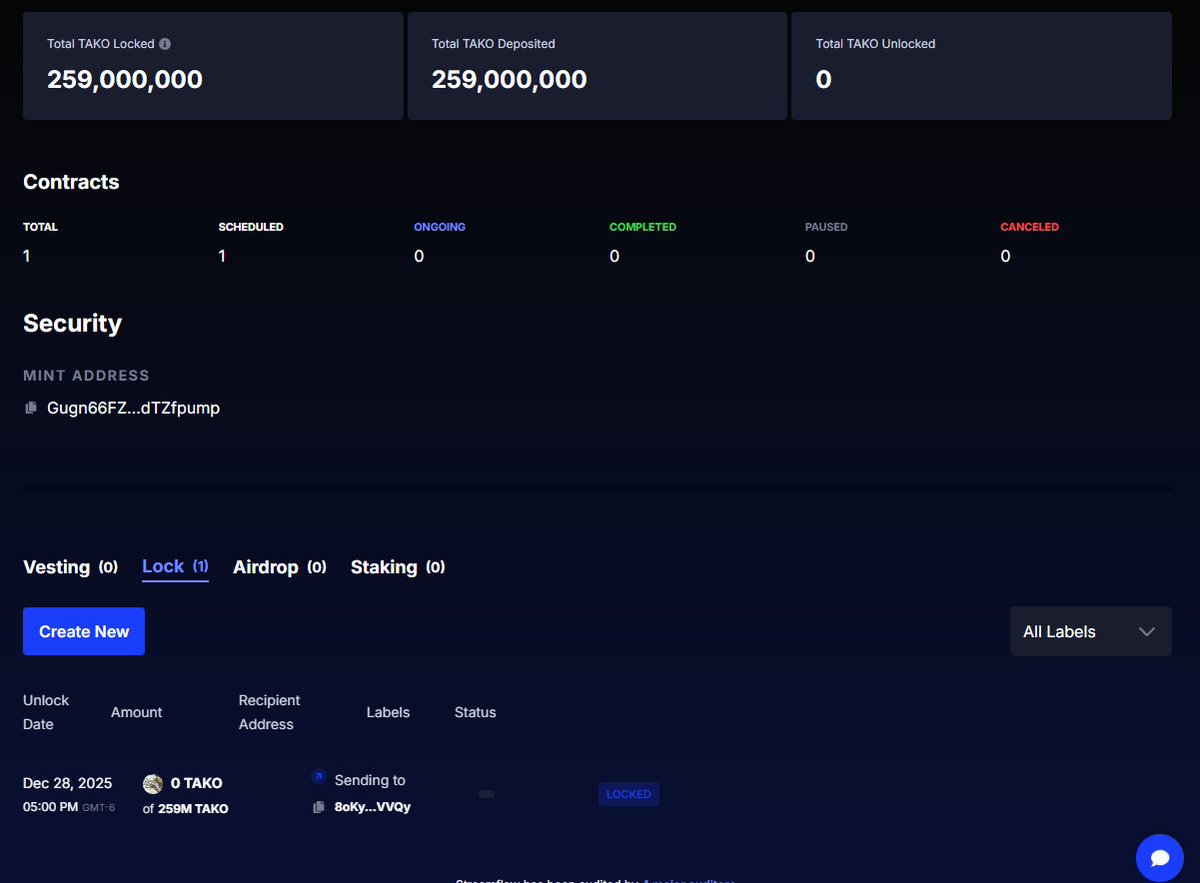Open the support chat bubble
Screen dimensions: 1200x883
point(1159,857)
